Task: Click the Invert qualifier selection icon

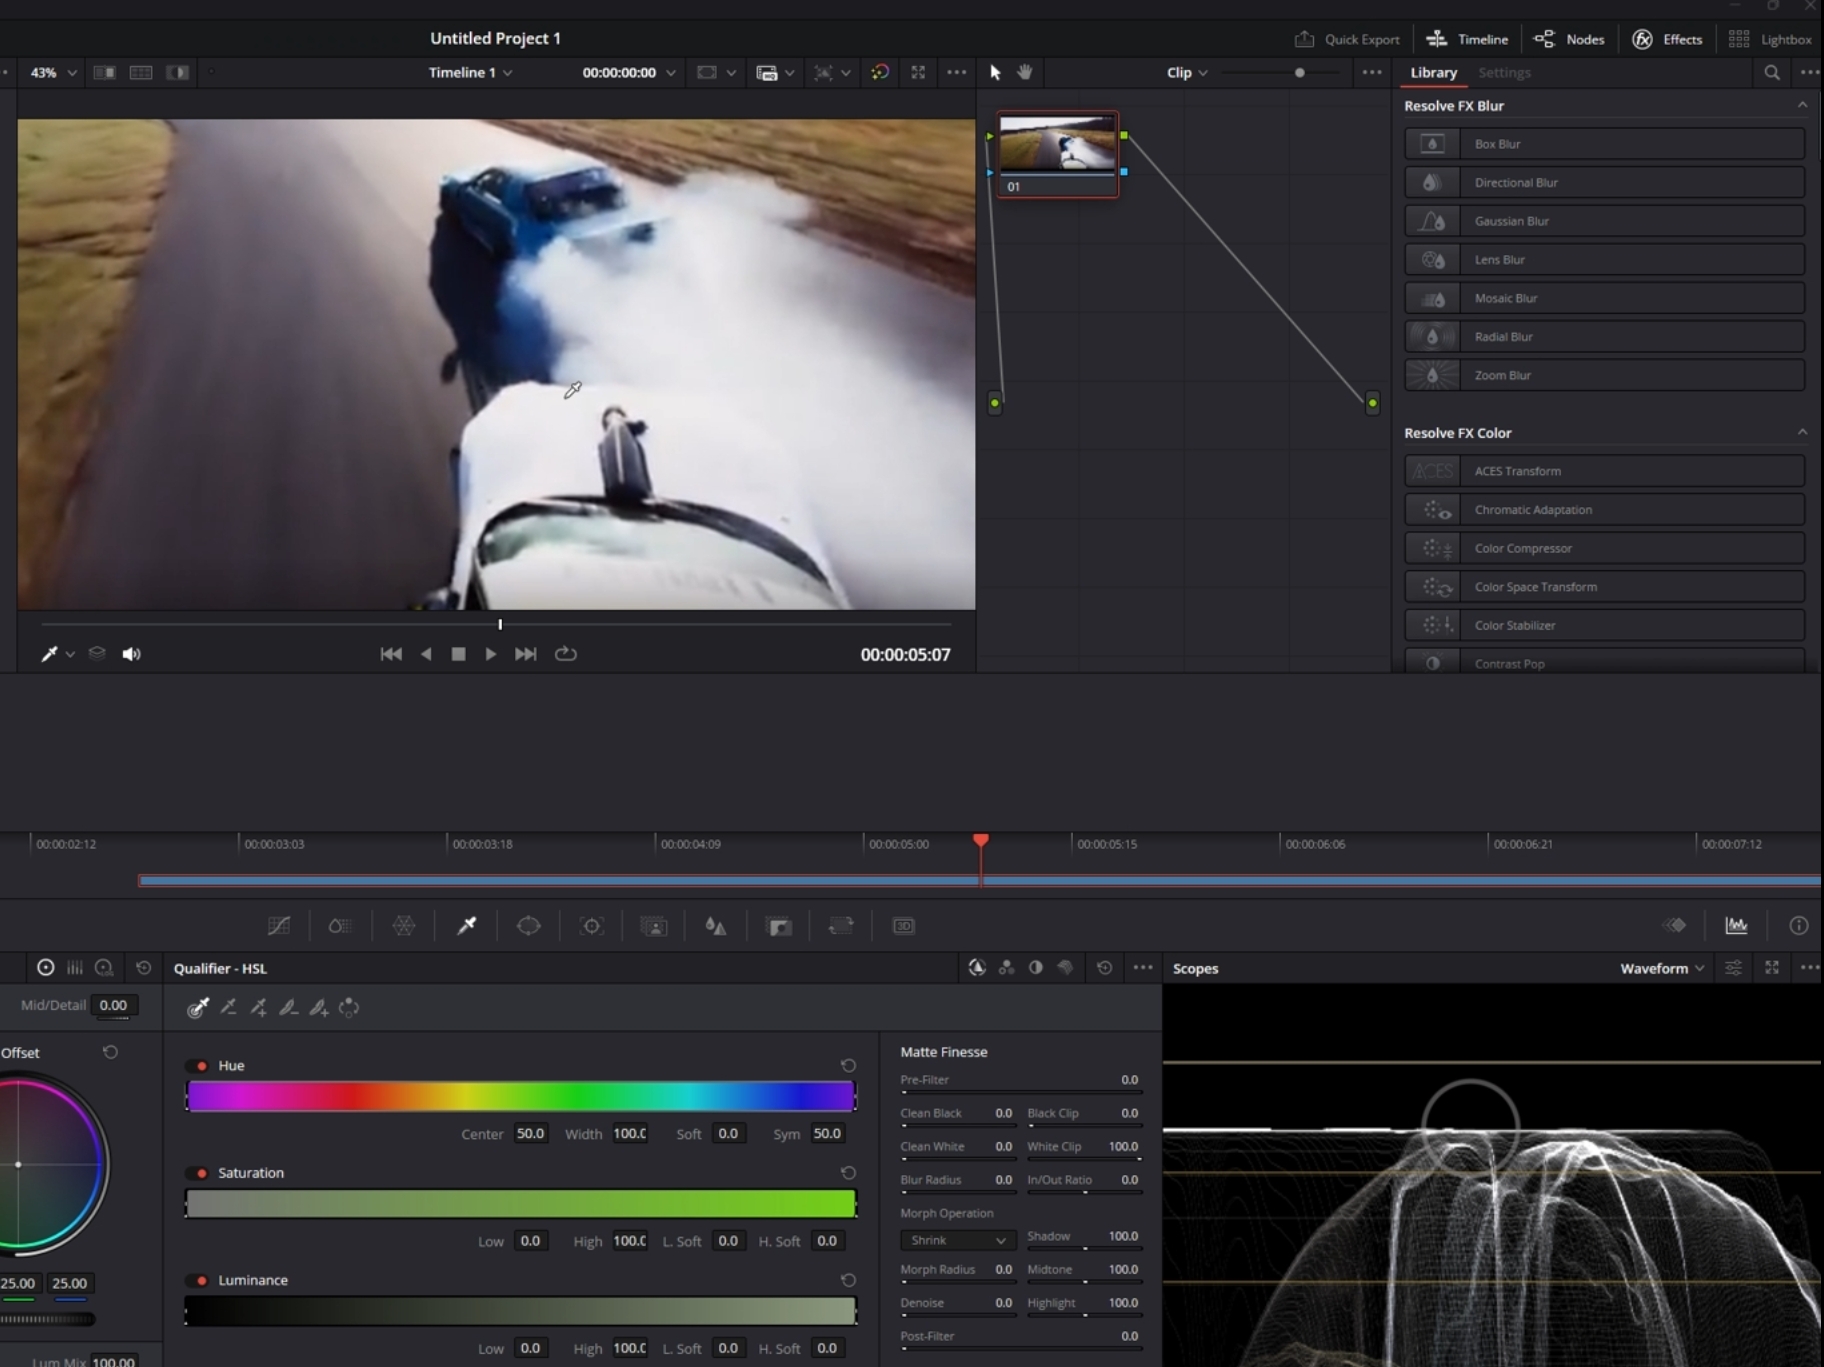Action: 349,1008
